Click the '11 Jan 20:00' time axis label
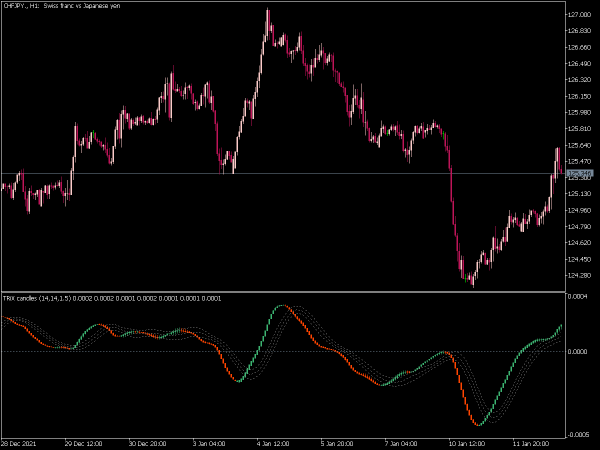The image size is (600, 450). [x=531, y=444]
